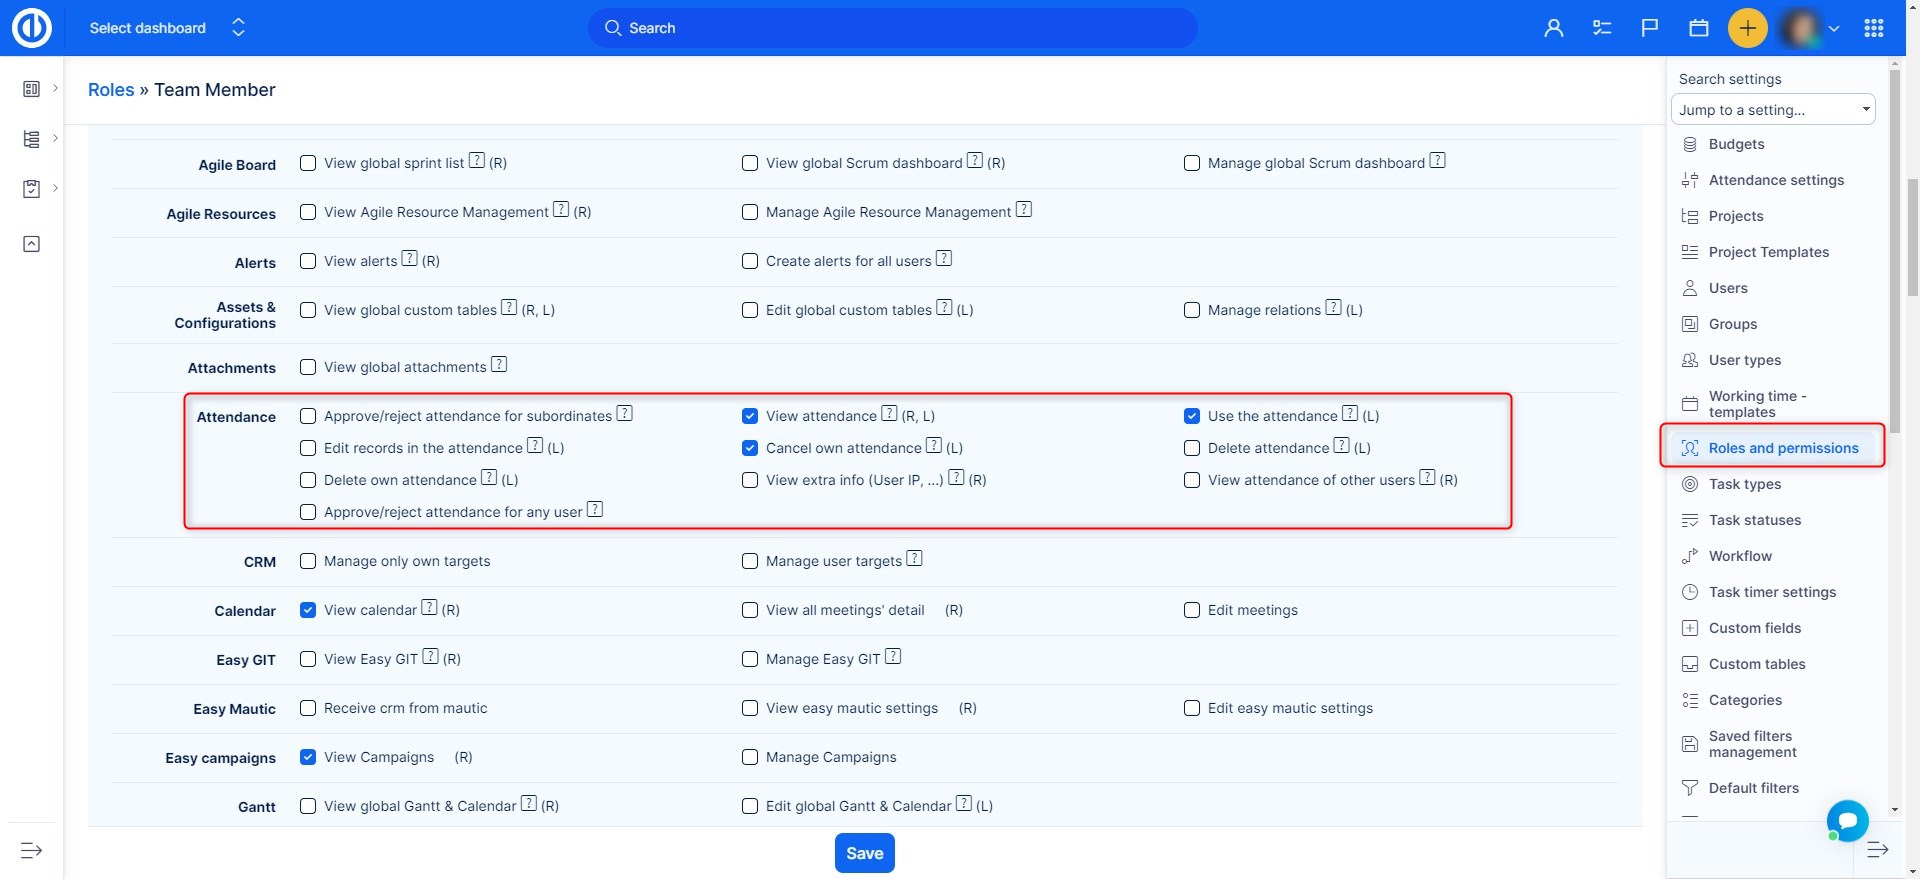Open the Jump to a setting dropdown

click(x=1772, y=110)
